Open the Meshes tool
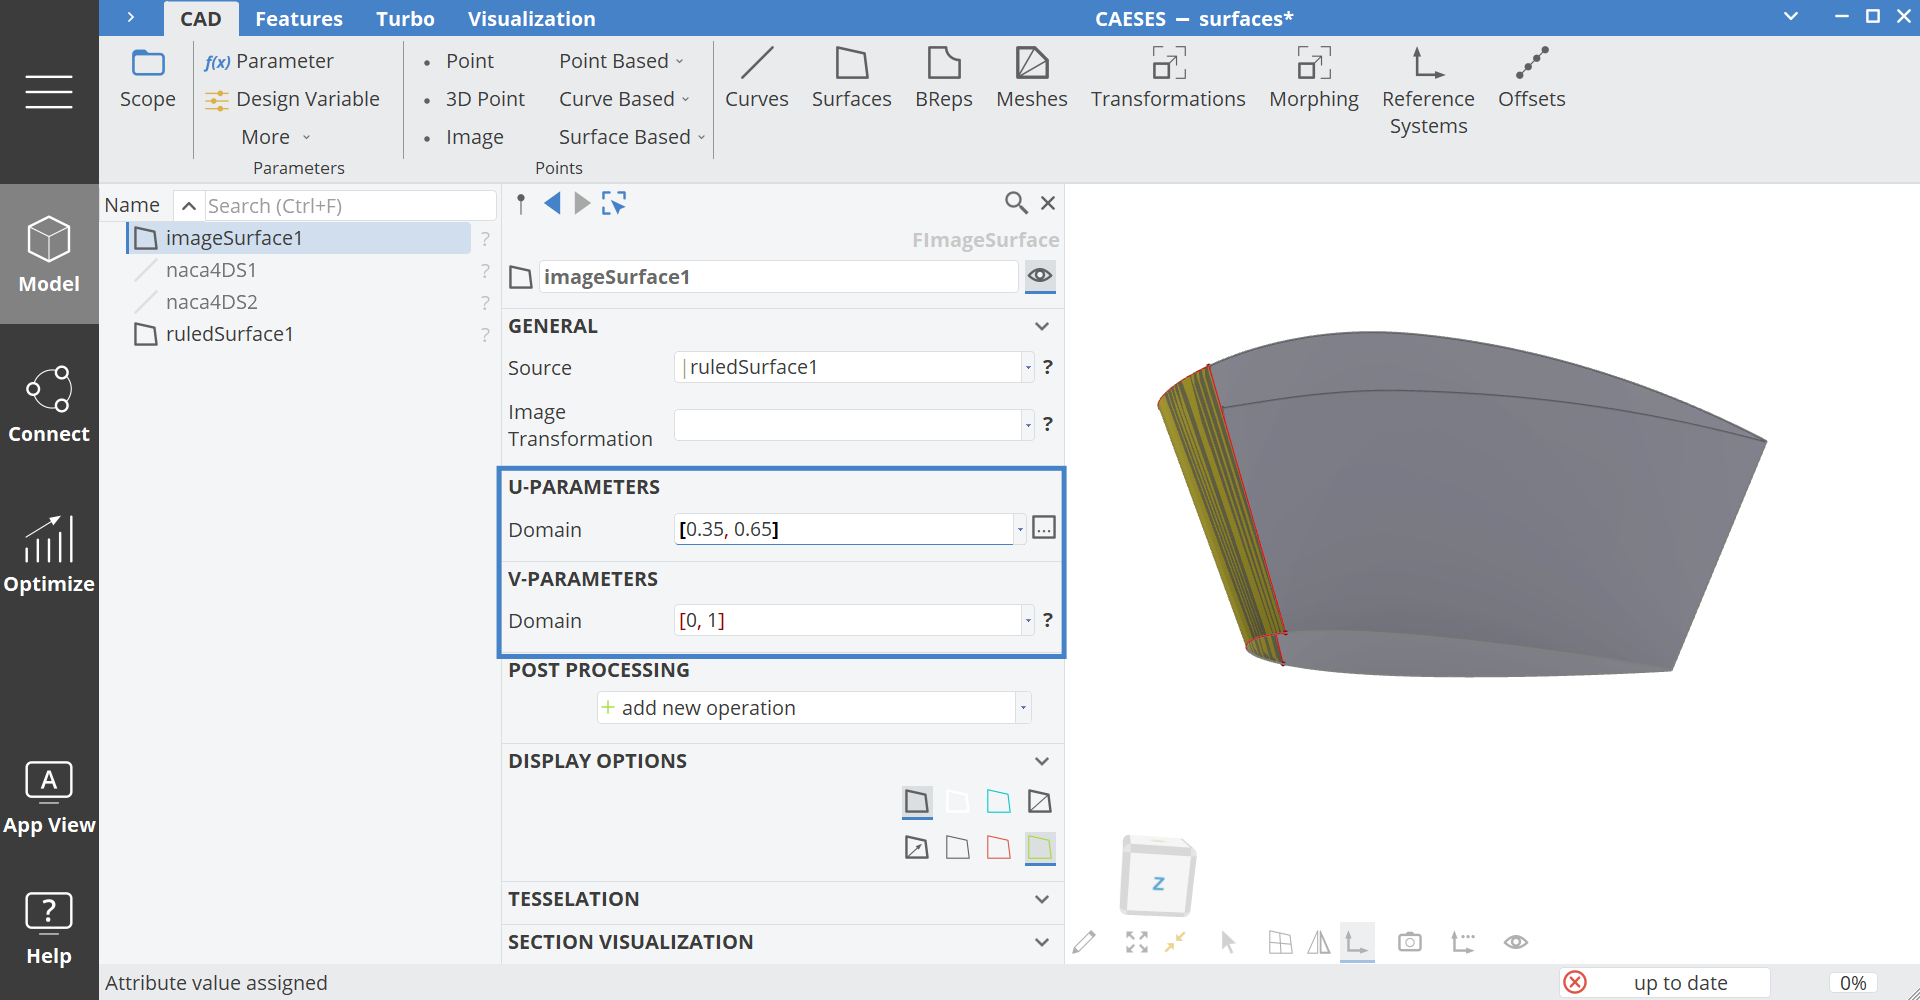The width and height of the screenshot is (1920, 1000). click(x=1031, y=78)
